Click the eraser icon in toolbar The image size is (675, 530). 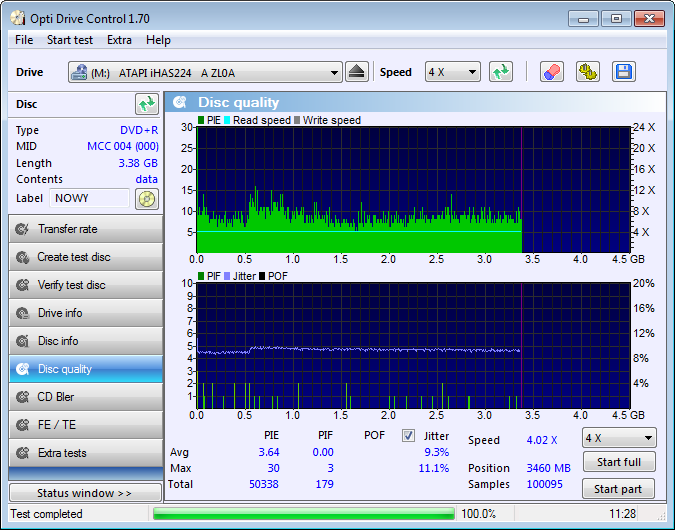point(552,72)
